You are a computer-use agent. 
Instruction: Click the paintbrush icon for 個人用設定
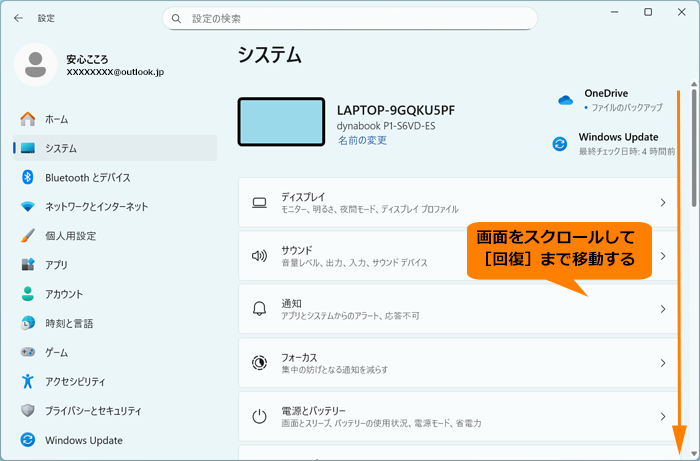28,236
